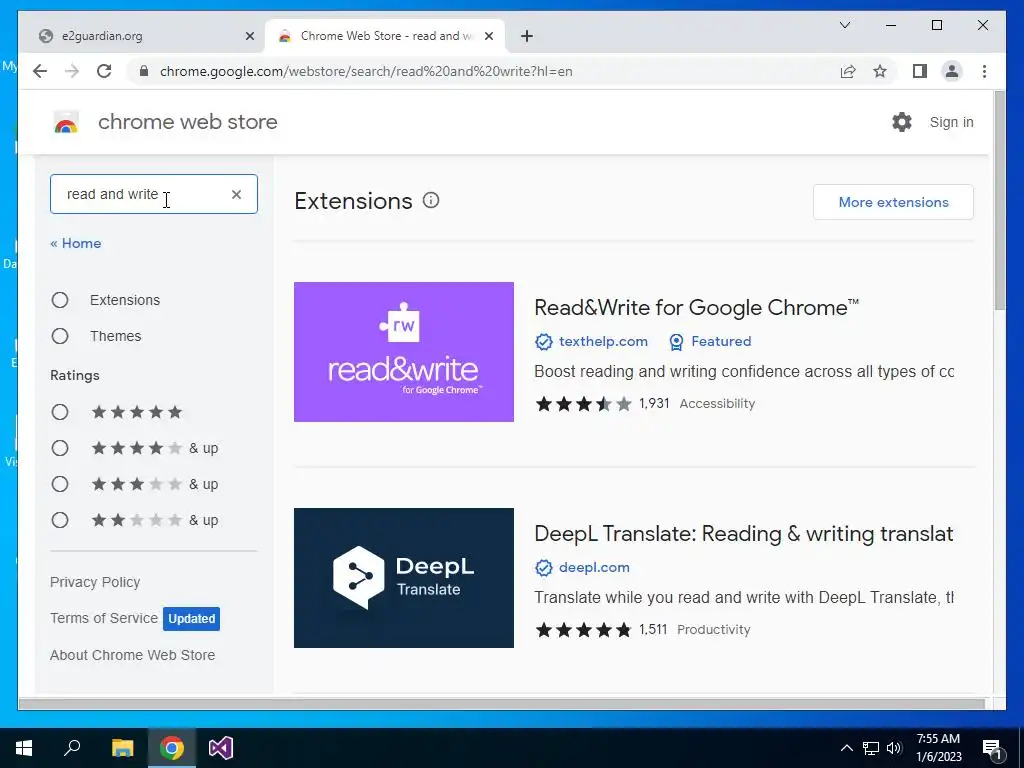1024x768 pixels.
Task: Open the notification center icon
Action: click(x=993, y=749)
